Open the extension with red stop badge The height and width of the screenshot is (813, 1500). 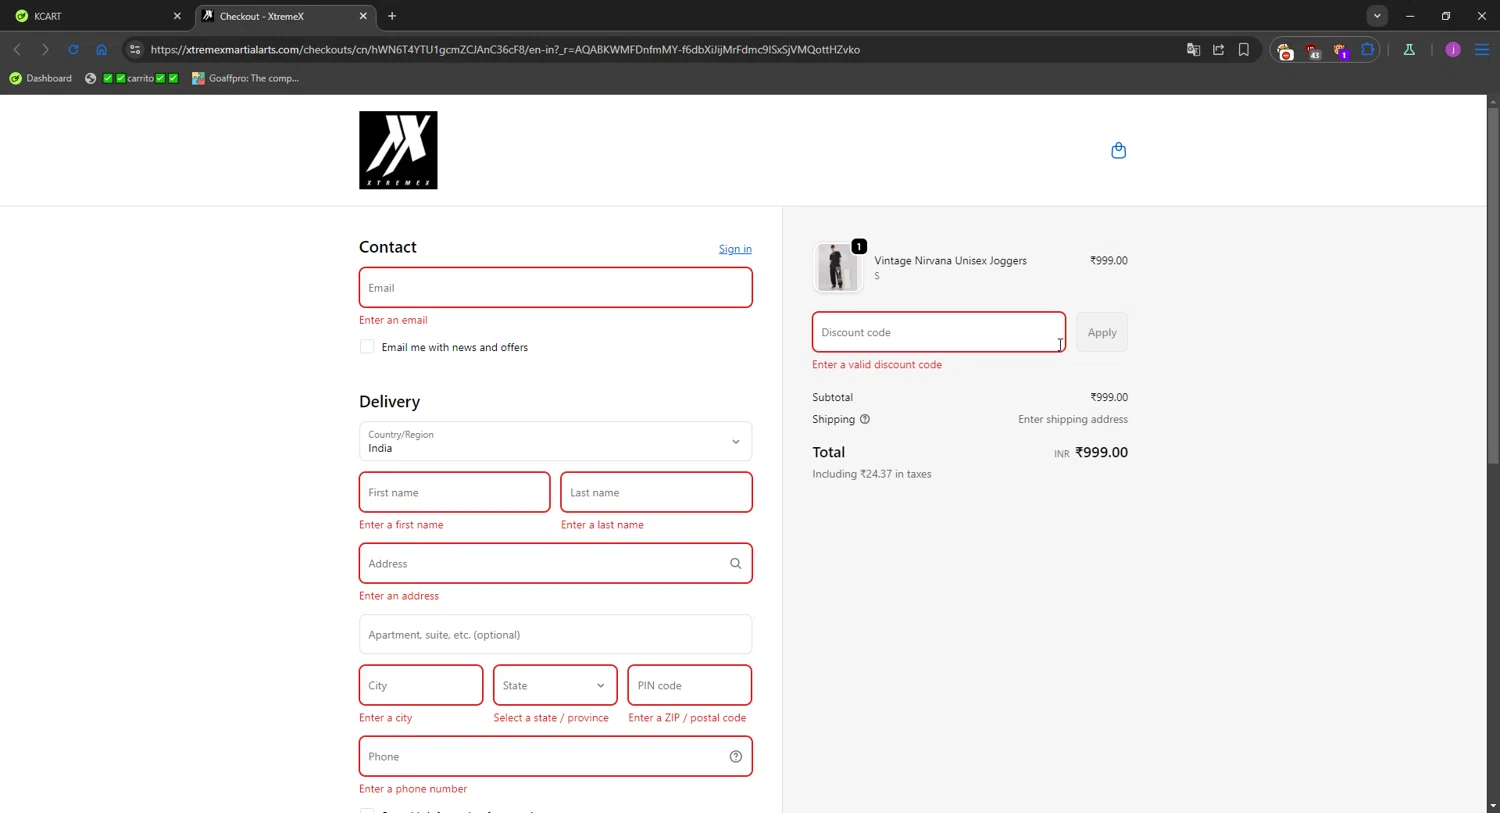click(x=1285, y=50)
